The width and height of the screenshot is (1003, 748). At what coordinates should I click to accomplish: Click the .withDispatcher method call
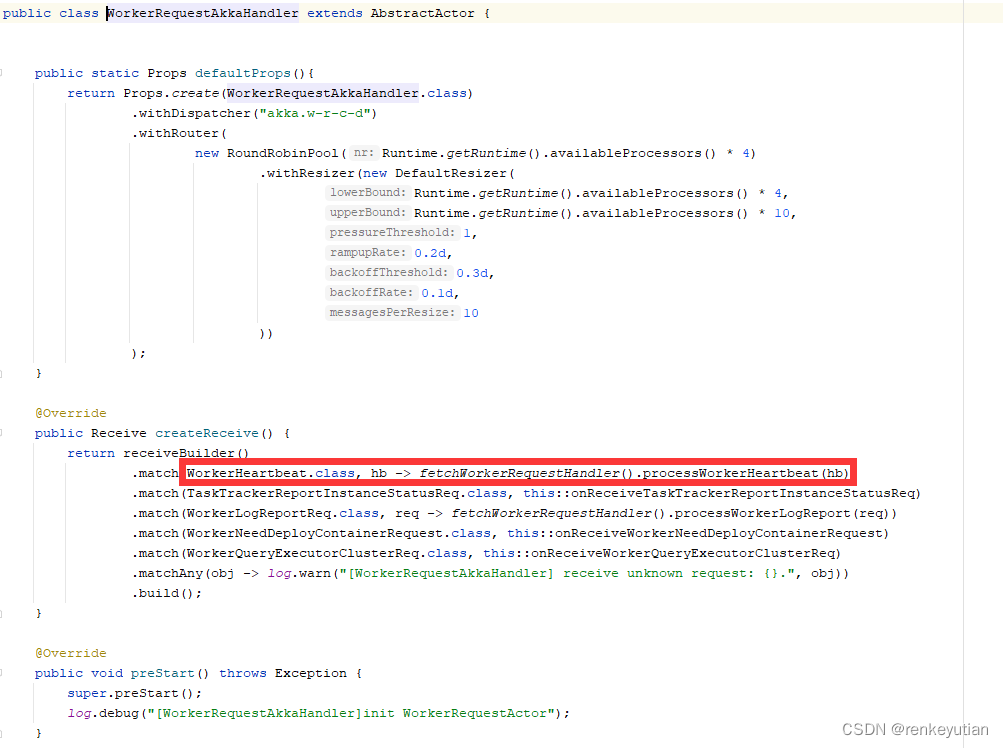pos(191,113)
